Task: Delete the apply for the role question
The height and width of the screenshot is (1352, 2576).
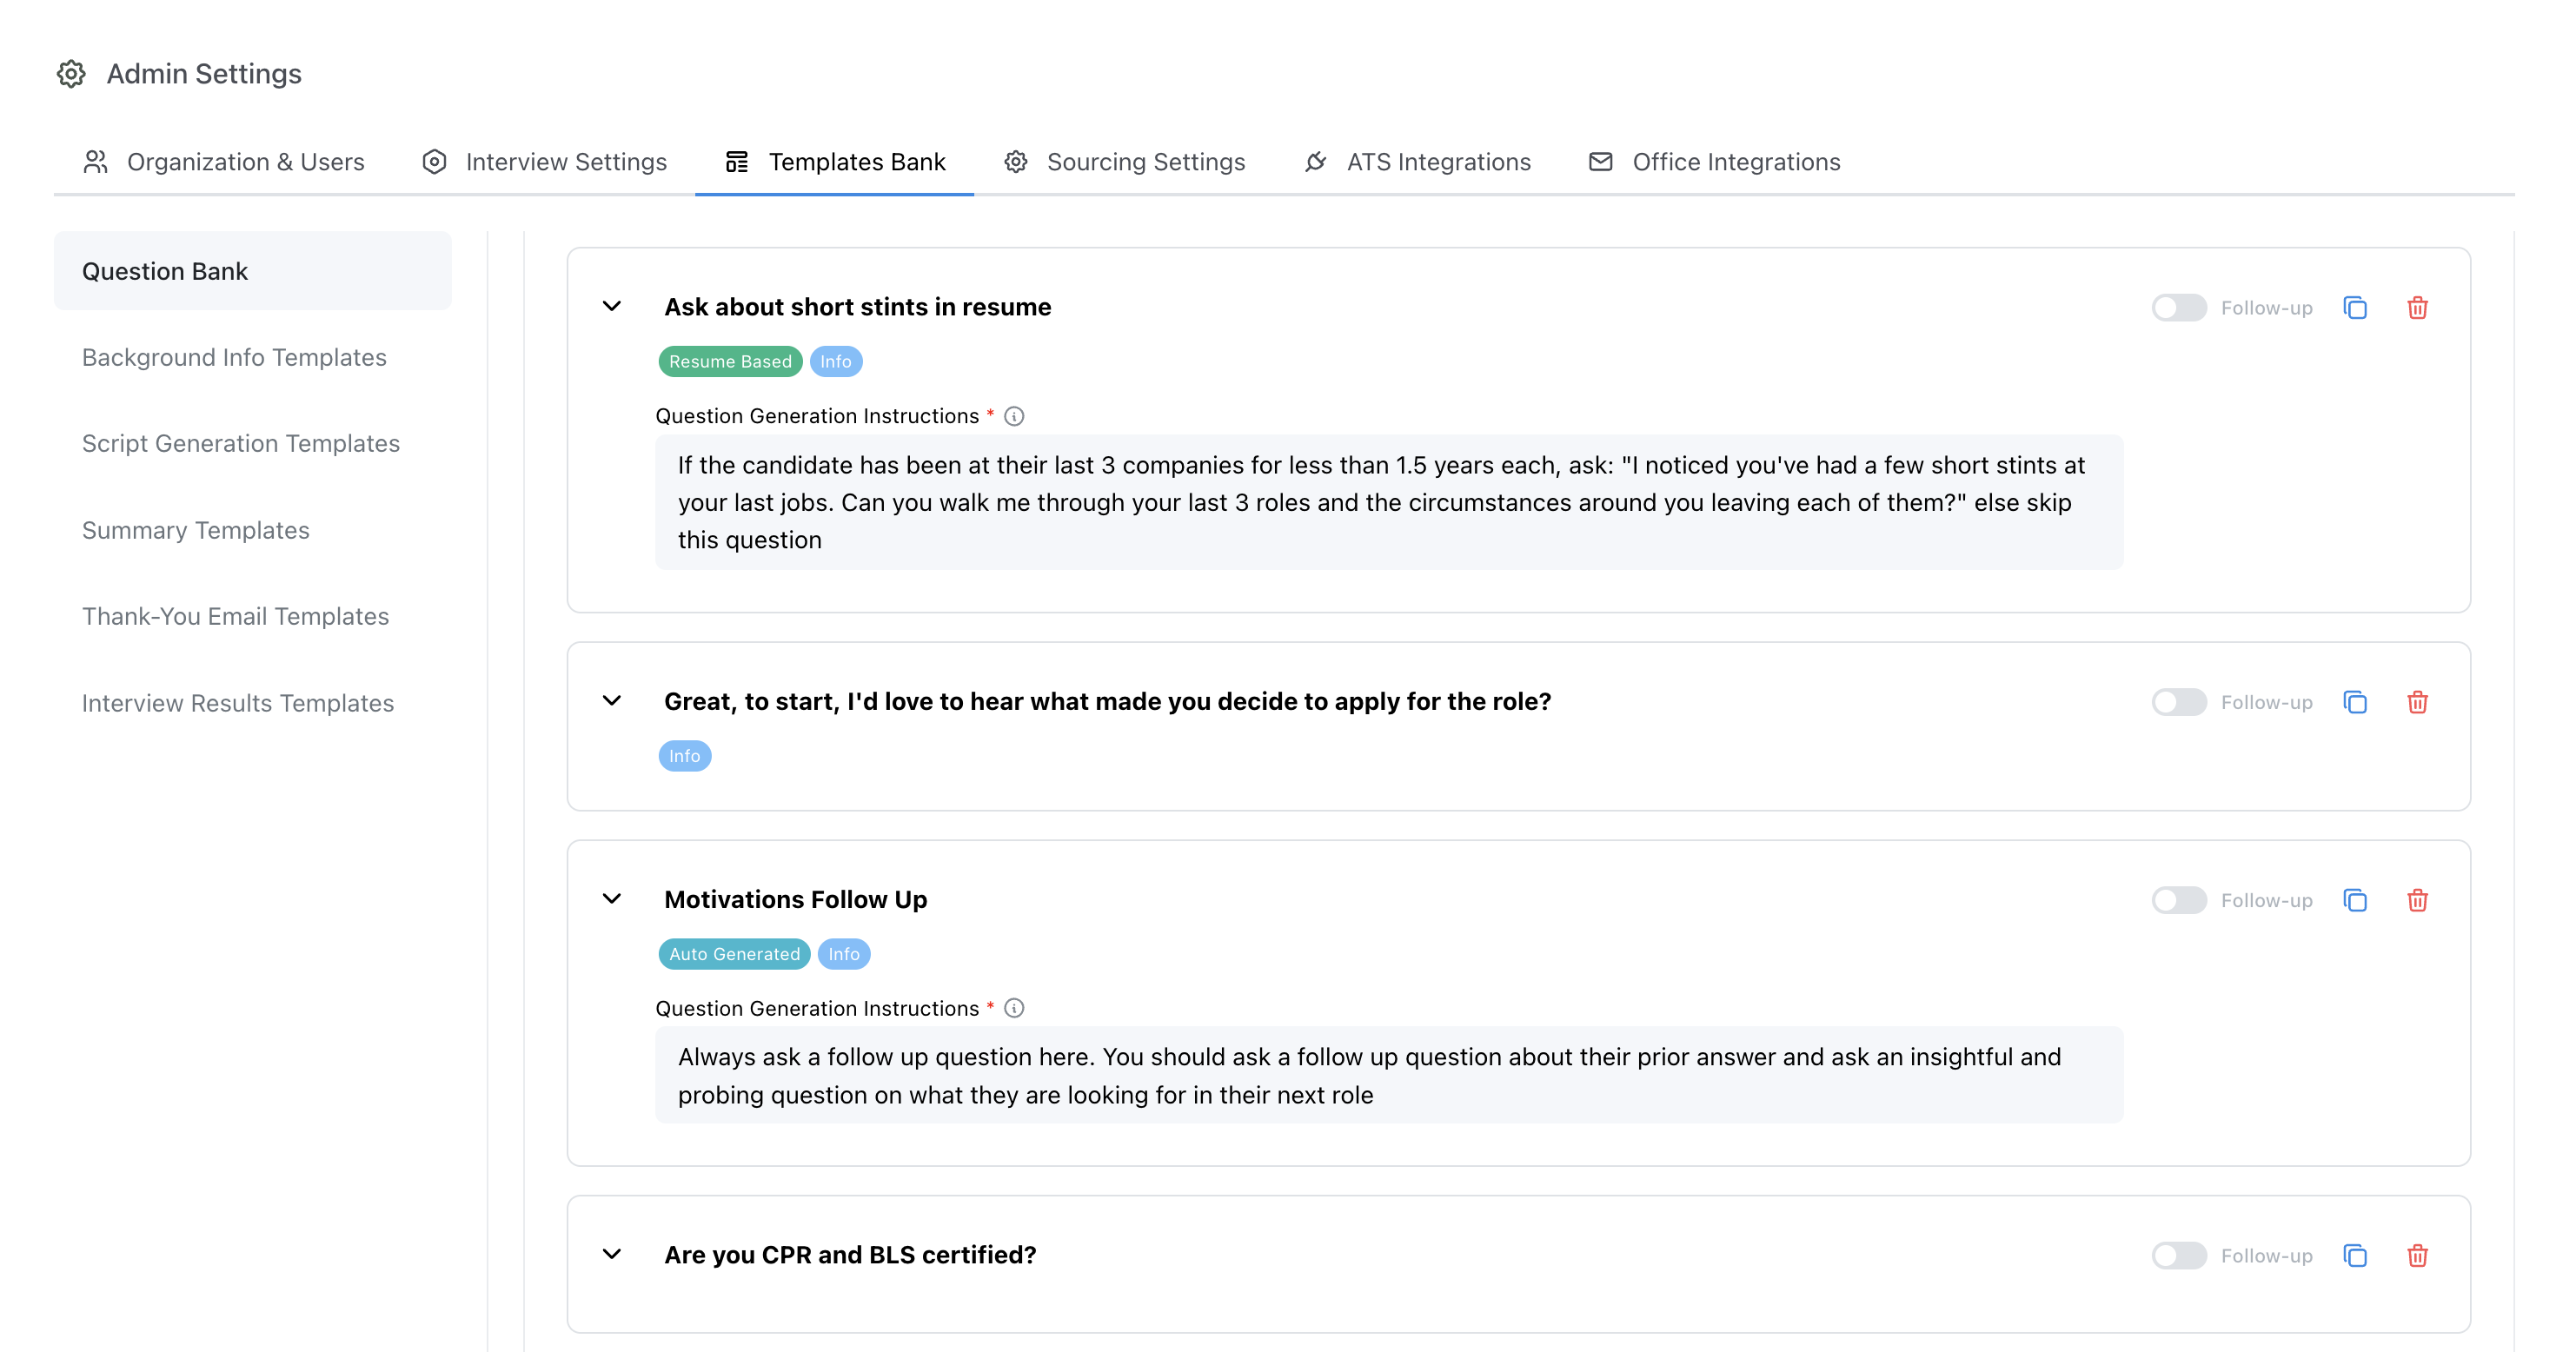Action: pyautogui.click(x=2417, y=702)
